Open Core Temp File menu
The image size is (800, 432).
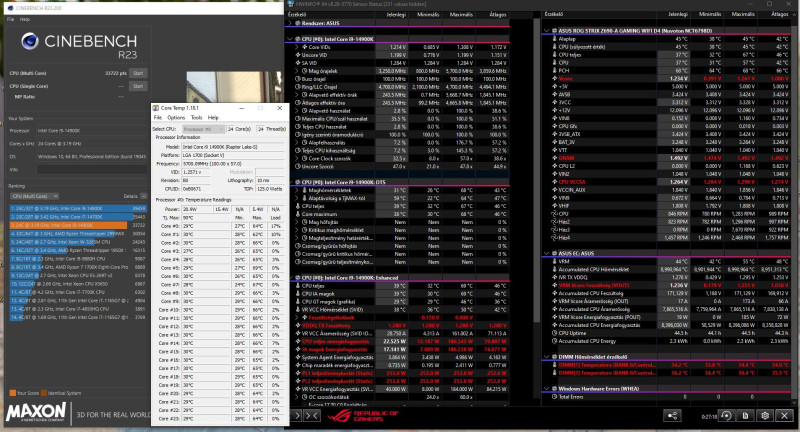coord(158,117)
